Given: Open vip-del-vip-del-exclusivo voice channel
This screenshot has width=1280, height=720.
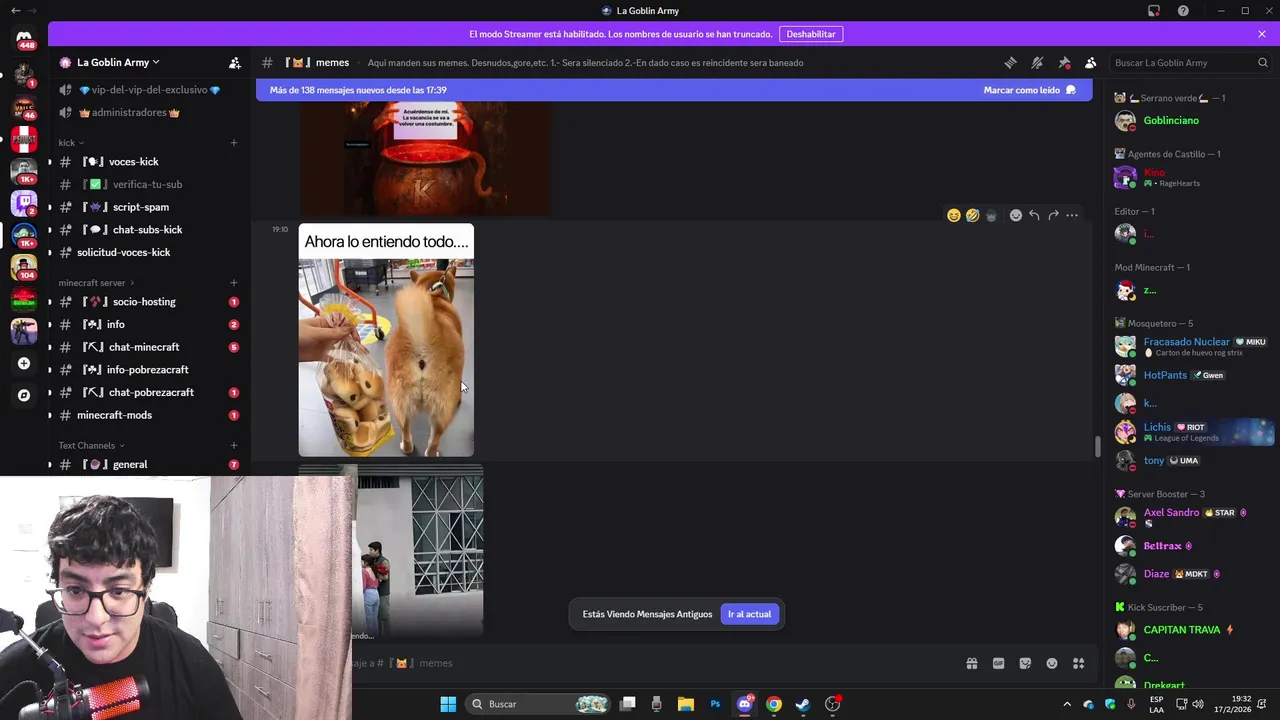Looking at the screenshot, I should pos(148,90).
